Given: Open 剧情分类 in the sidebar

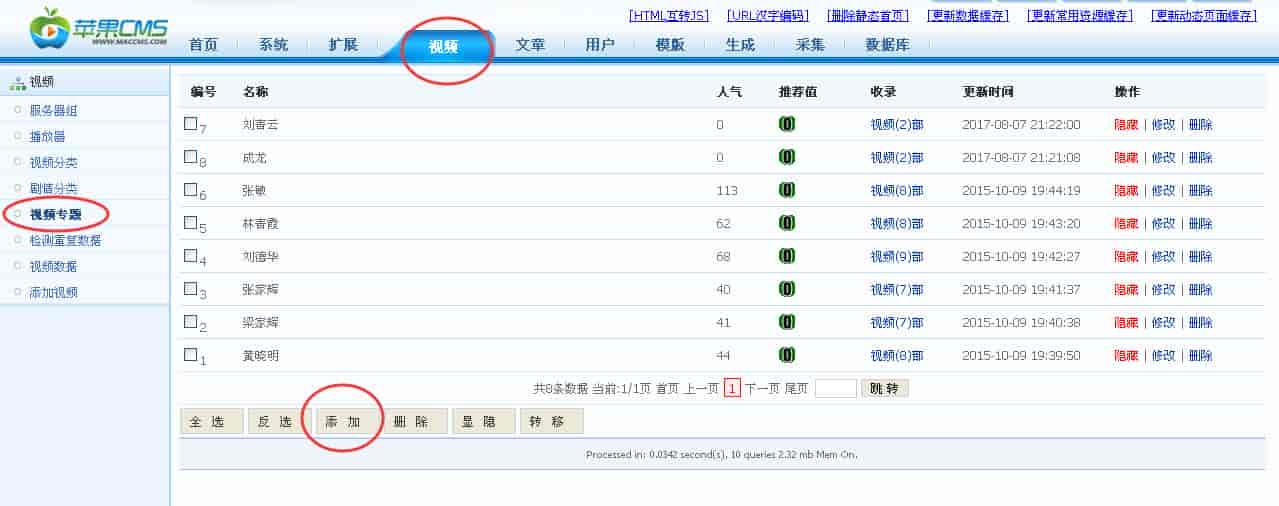Looking at the screenshot, I should [x=53, y=188].
